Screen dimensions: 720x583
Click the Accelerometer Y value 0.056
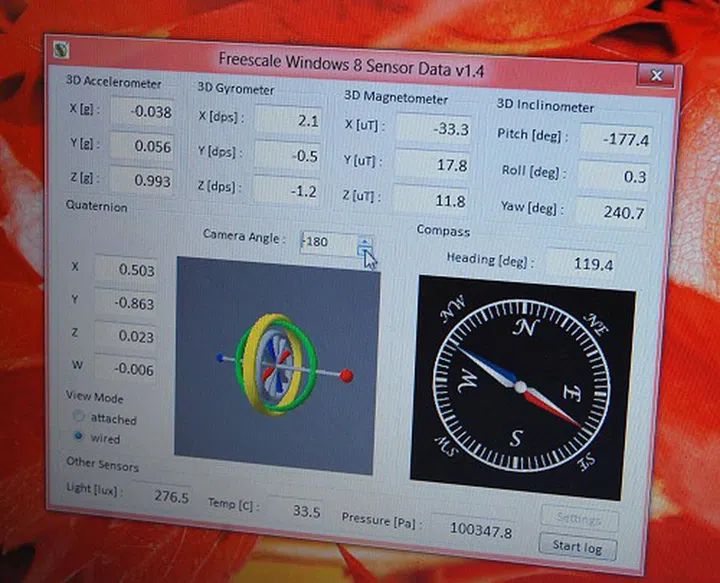tap(141, 146)
